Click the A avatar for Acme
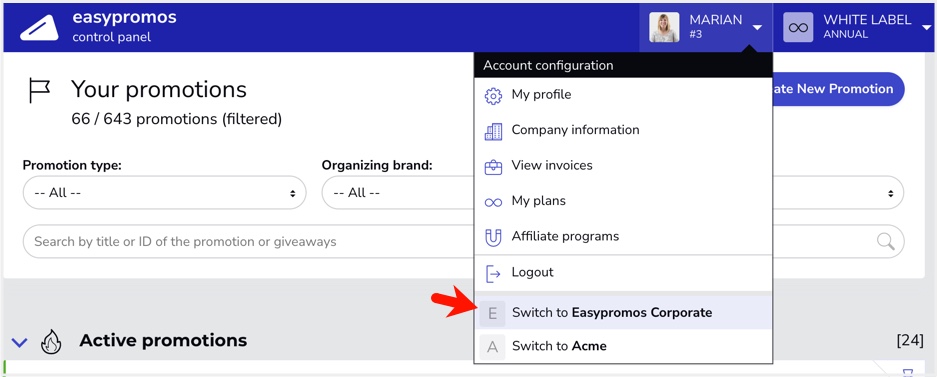Viewport: 937px width, 377px height. pos(492,347)
